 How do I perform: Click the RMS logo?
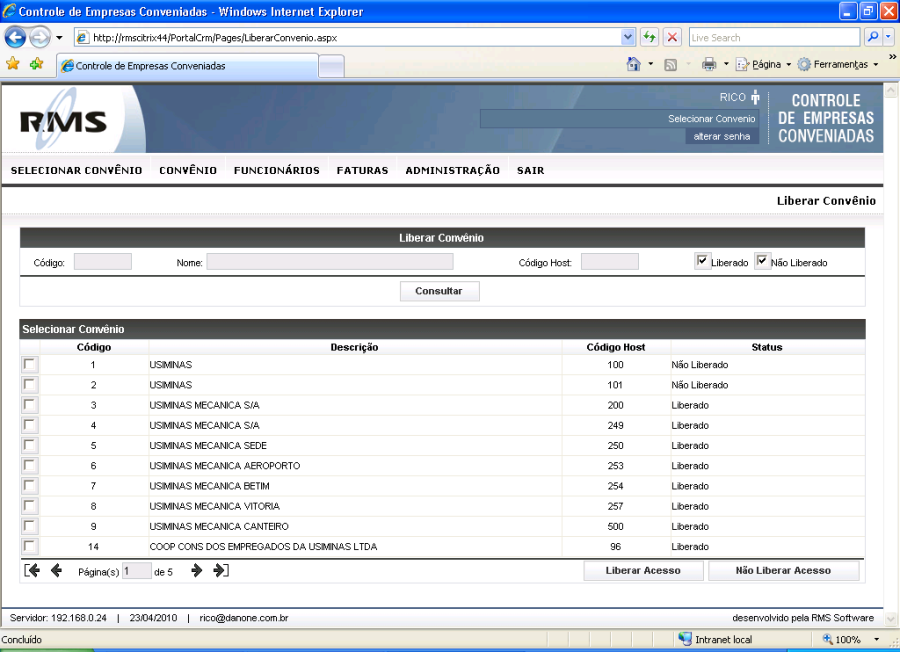click(63, 121)
